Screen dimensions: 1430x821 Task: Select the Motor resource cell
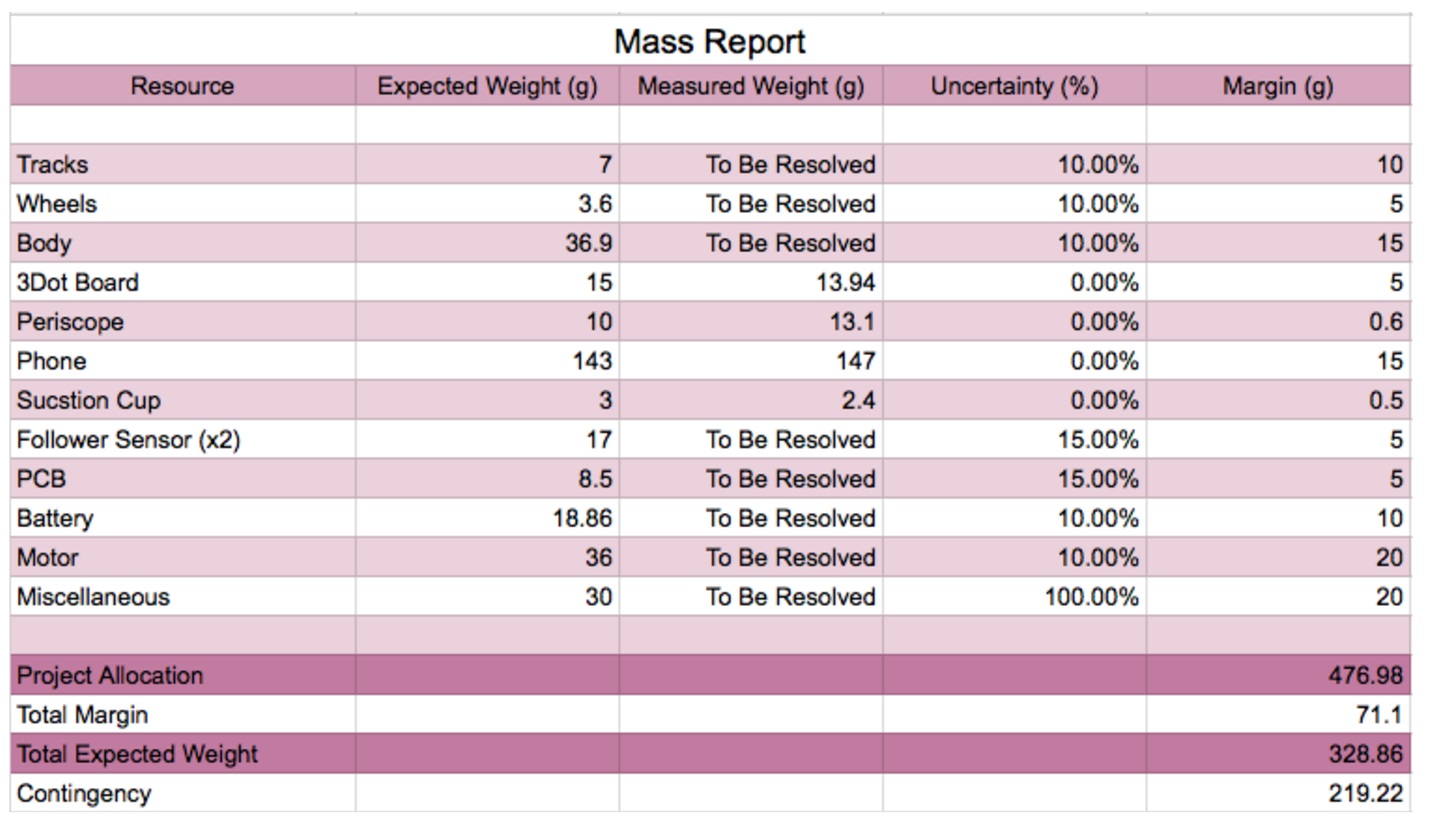pyautogui.click(x=182, y=557)
